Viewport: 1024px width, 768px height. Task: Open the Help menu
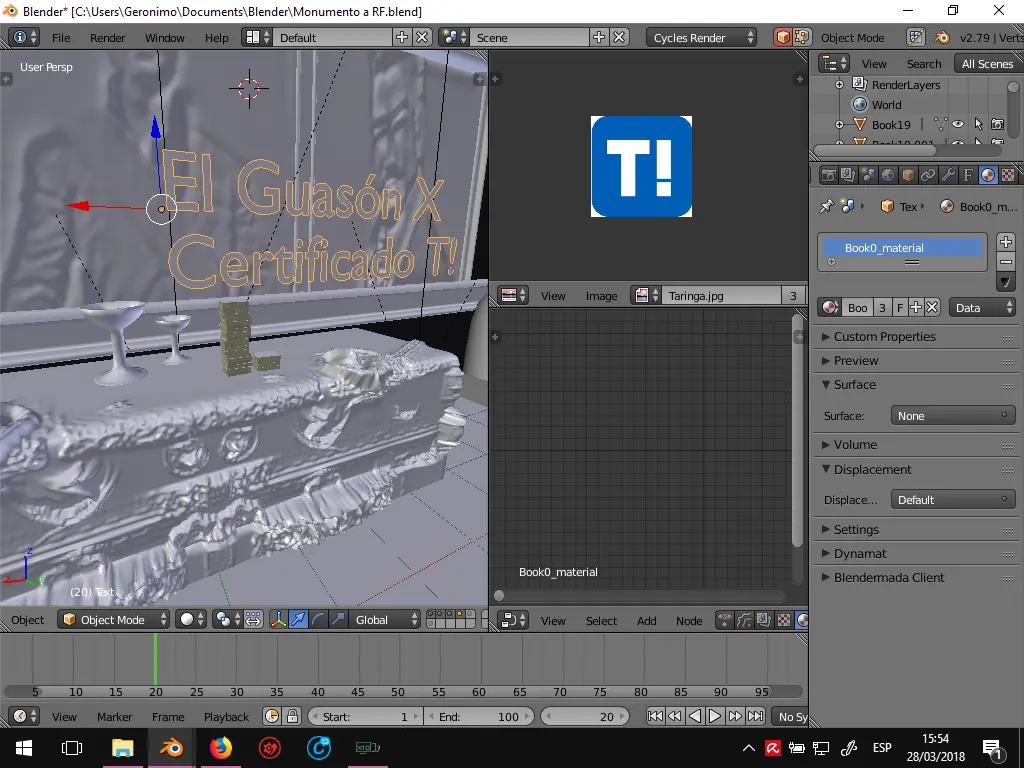point(217,38)
